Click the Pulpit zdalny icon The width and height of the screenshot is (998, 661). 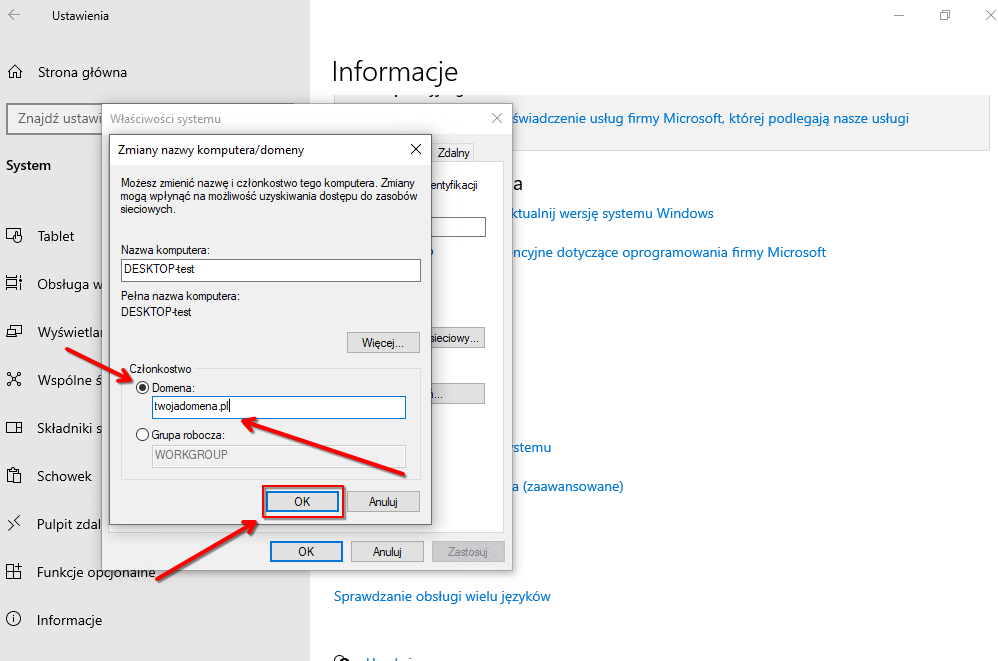15,524
